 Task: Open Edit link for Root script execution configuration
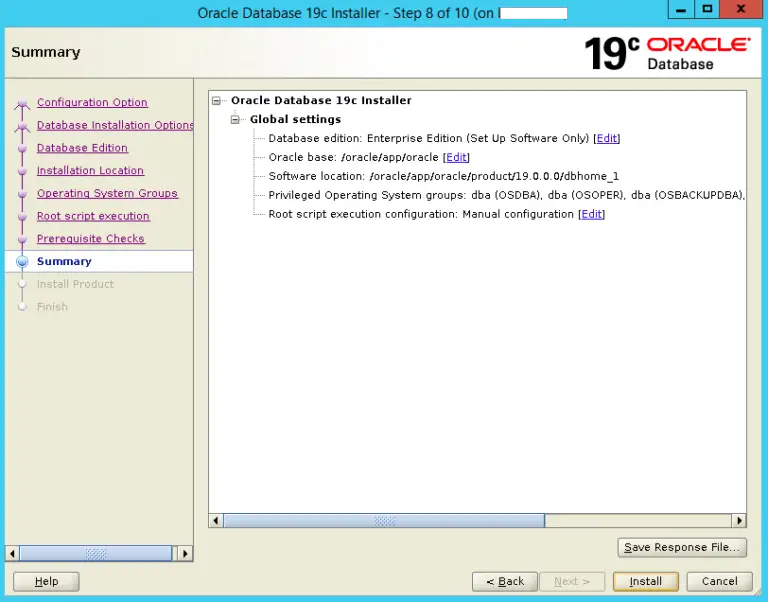[x=592, y=215]
